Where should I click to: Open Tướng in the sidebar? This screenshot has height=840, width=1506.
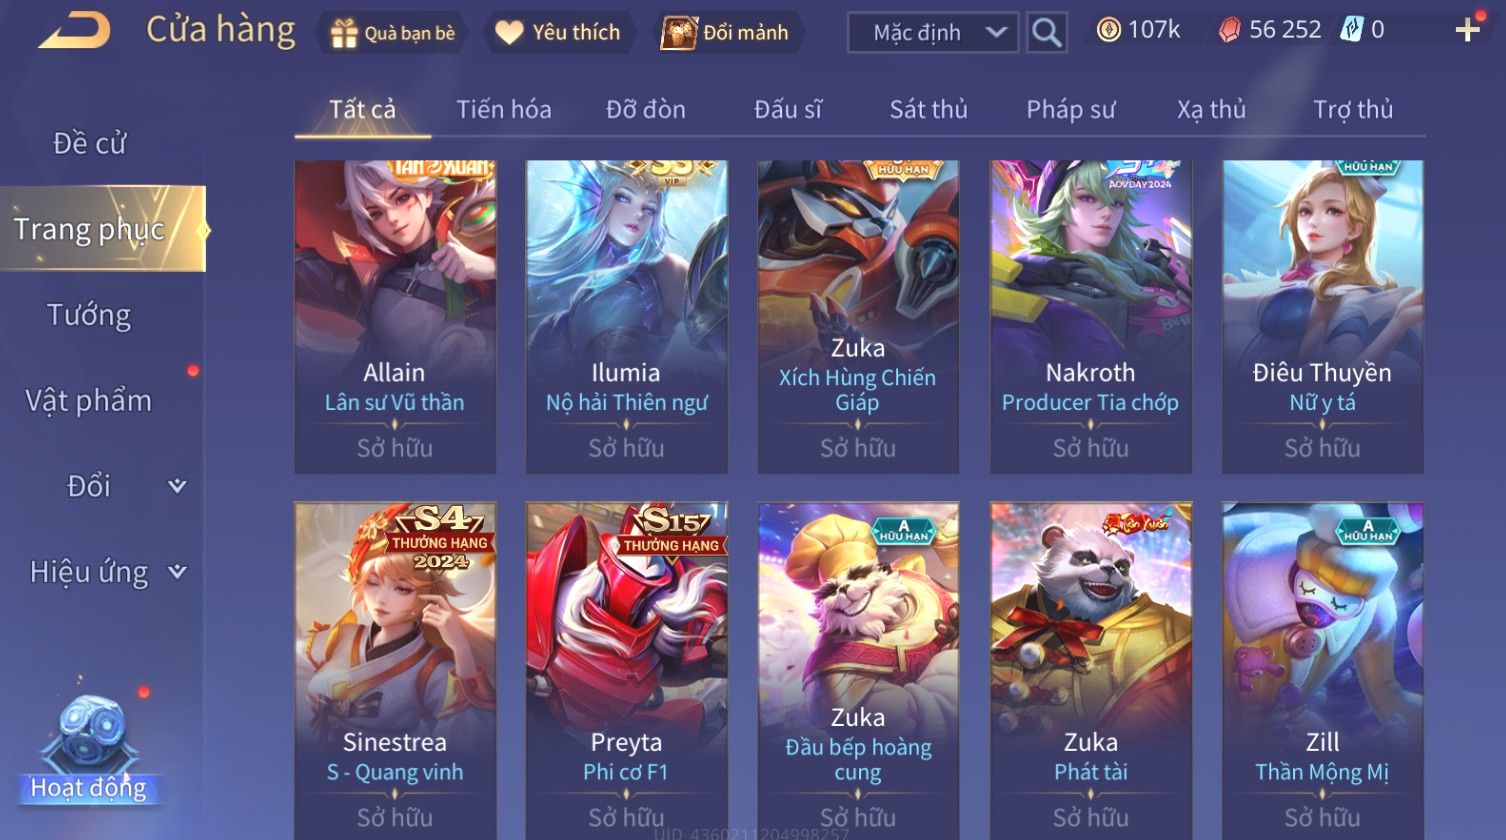click(89, 315)
